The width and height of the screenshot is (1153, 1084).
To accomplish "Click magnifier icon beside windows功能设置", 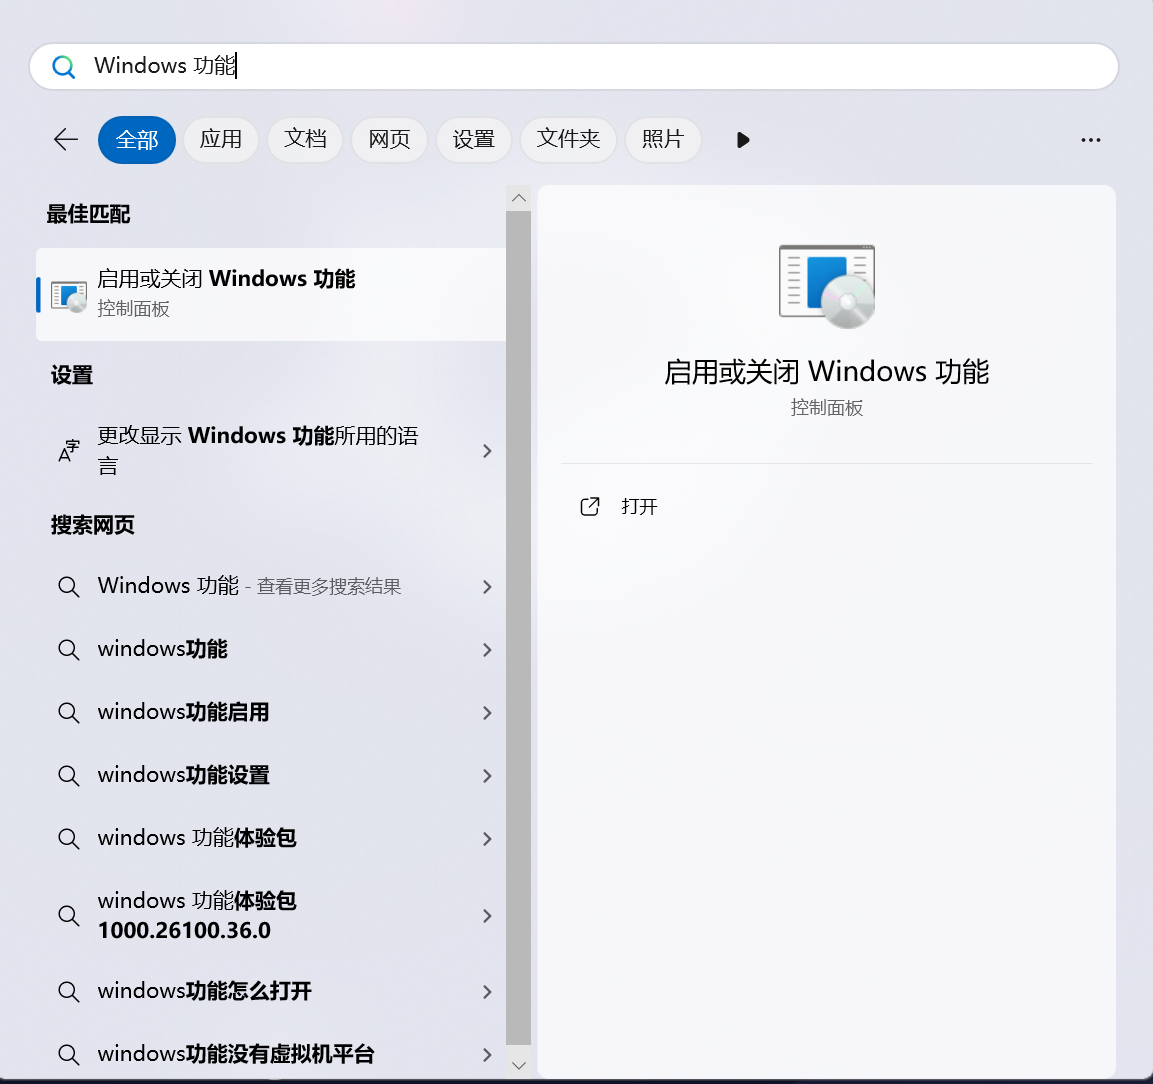I will coord(68,776).
